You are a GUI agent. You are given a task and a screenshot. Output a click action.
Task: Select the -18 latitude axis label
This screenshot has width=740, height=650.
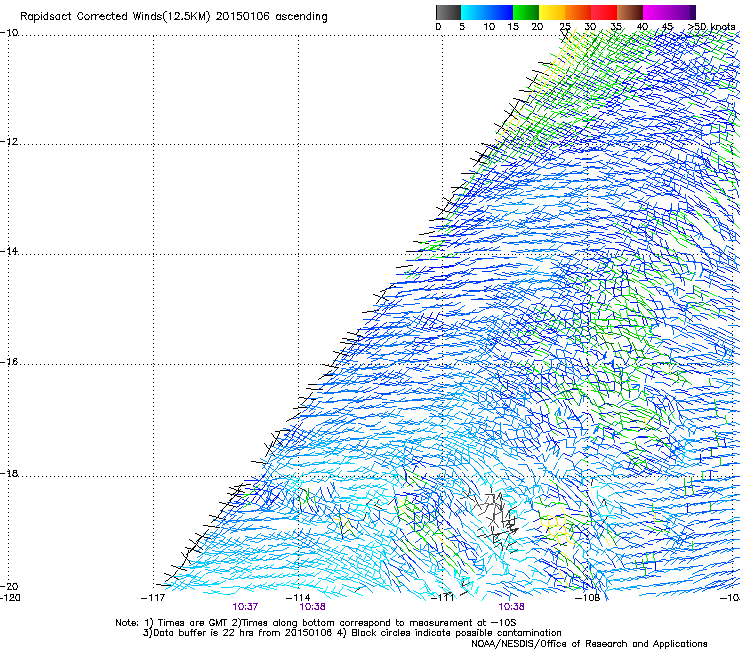pos(9,473)
